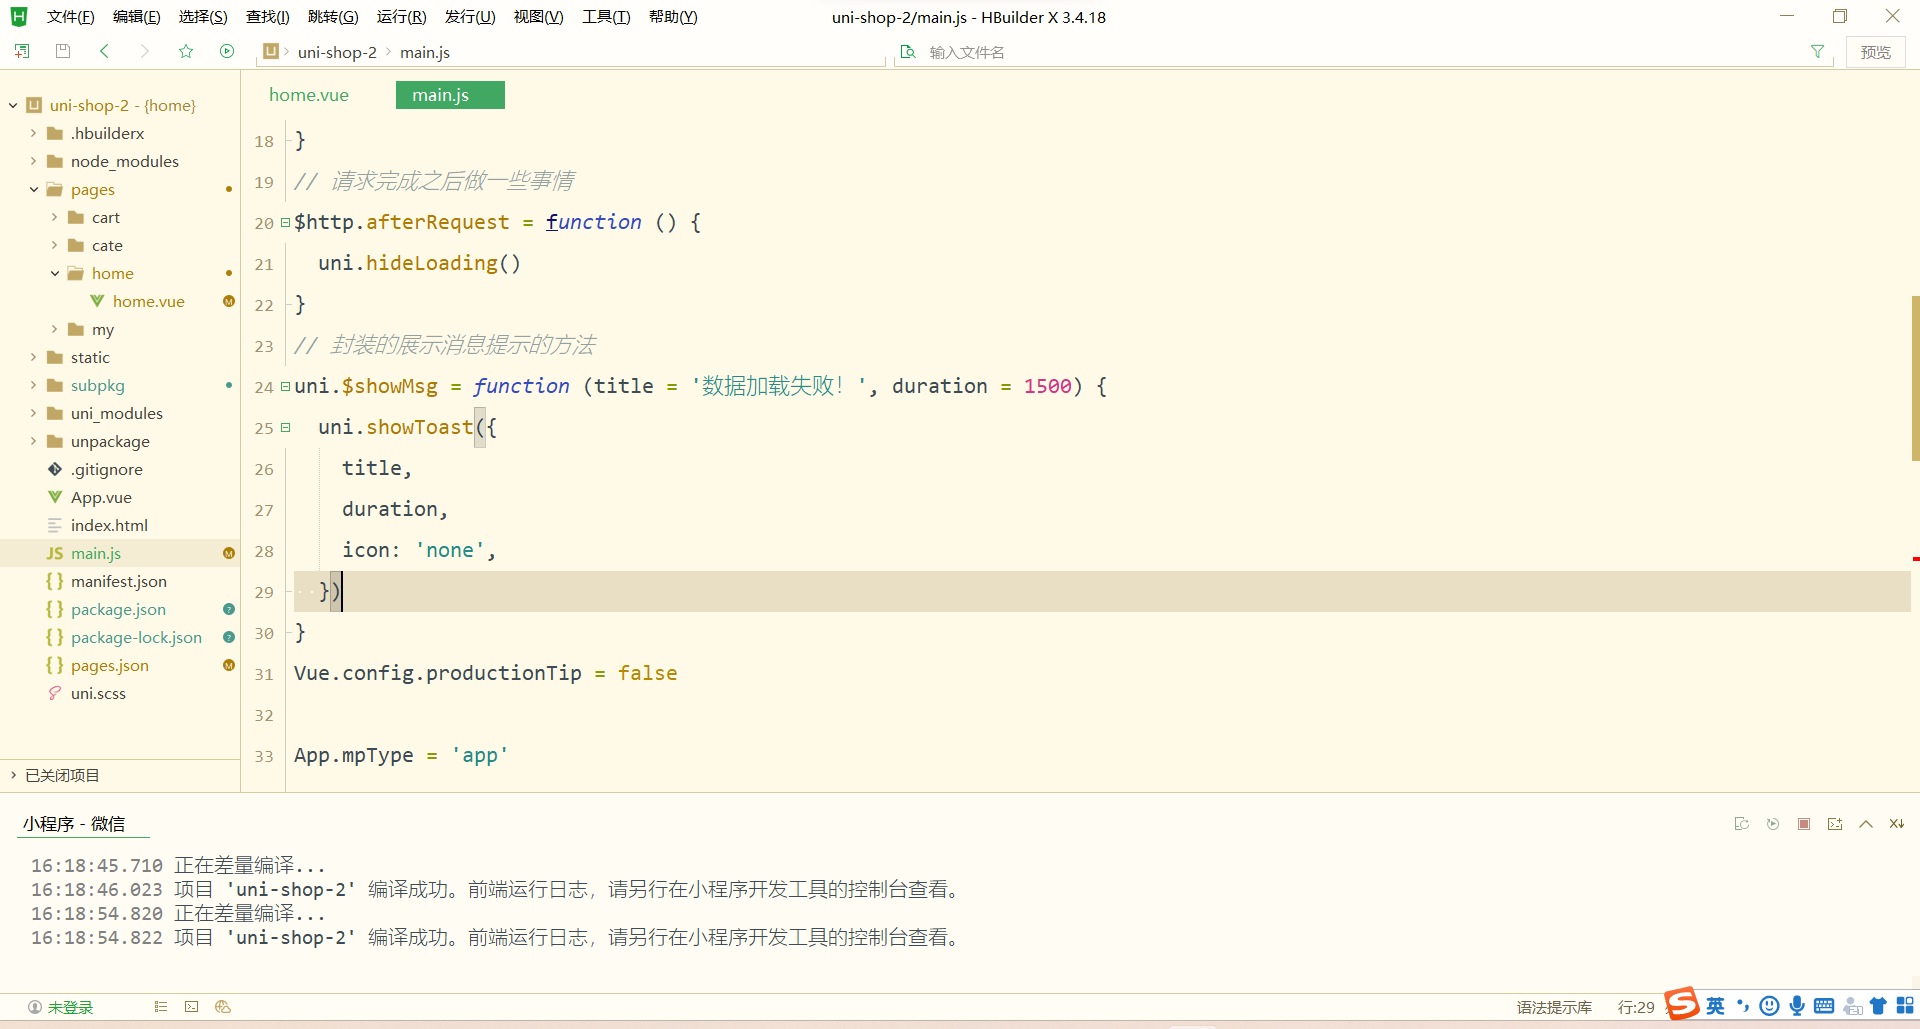1920x1029 pixels.
Task: Collapse the console panel with chevron icon
Action: (x=1866, y=823)
